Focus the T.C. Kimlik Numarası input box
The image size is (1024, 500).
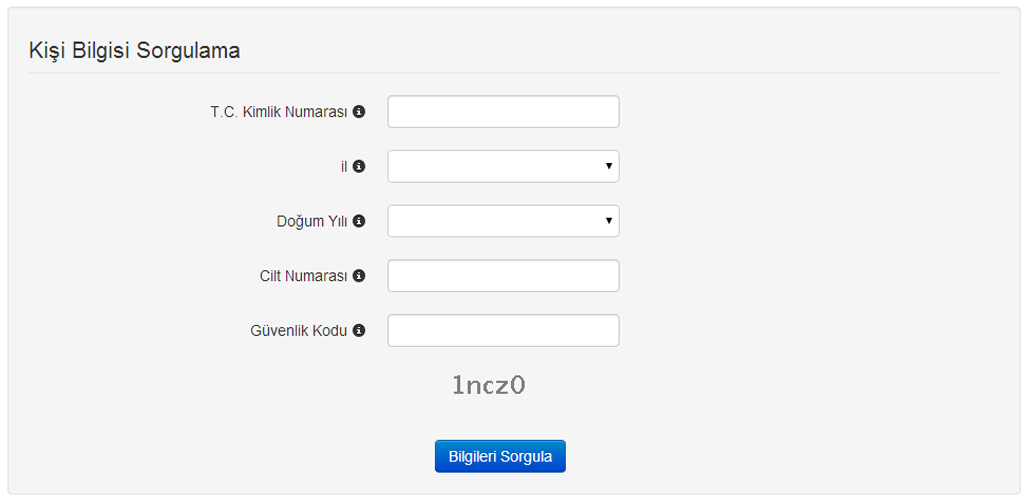[503, 112]
